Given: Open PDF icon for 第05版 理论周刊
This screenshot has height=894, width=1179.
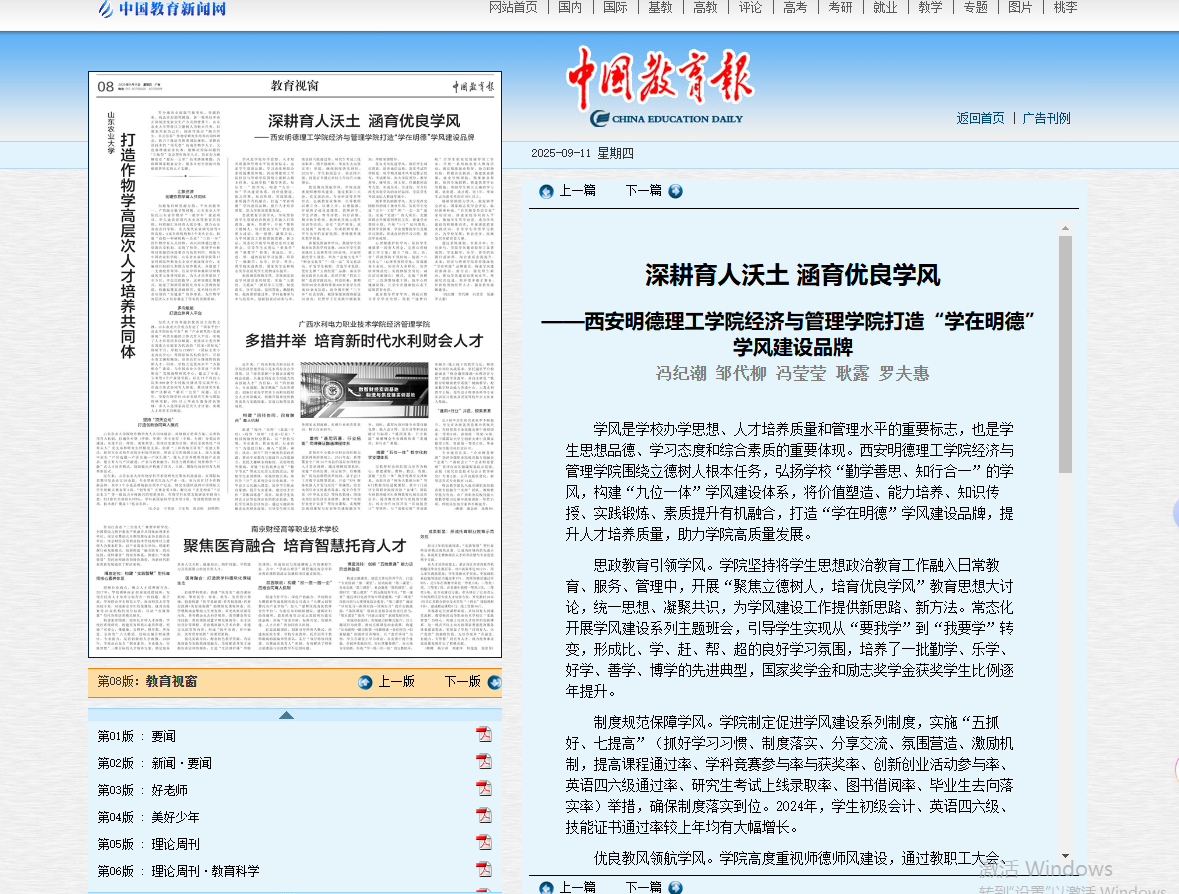Looking at the screenshot, I should coord(484,843).
